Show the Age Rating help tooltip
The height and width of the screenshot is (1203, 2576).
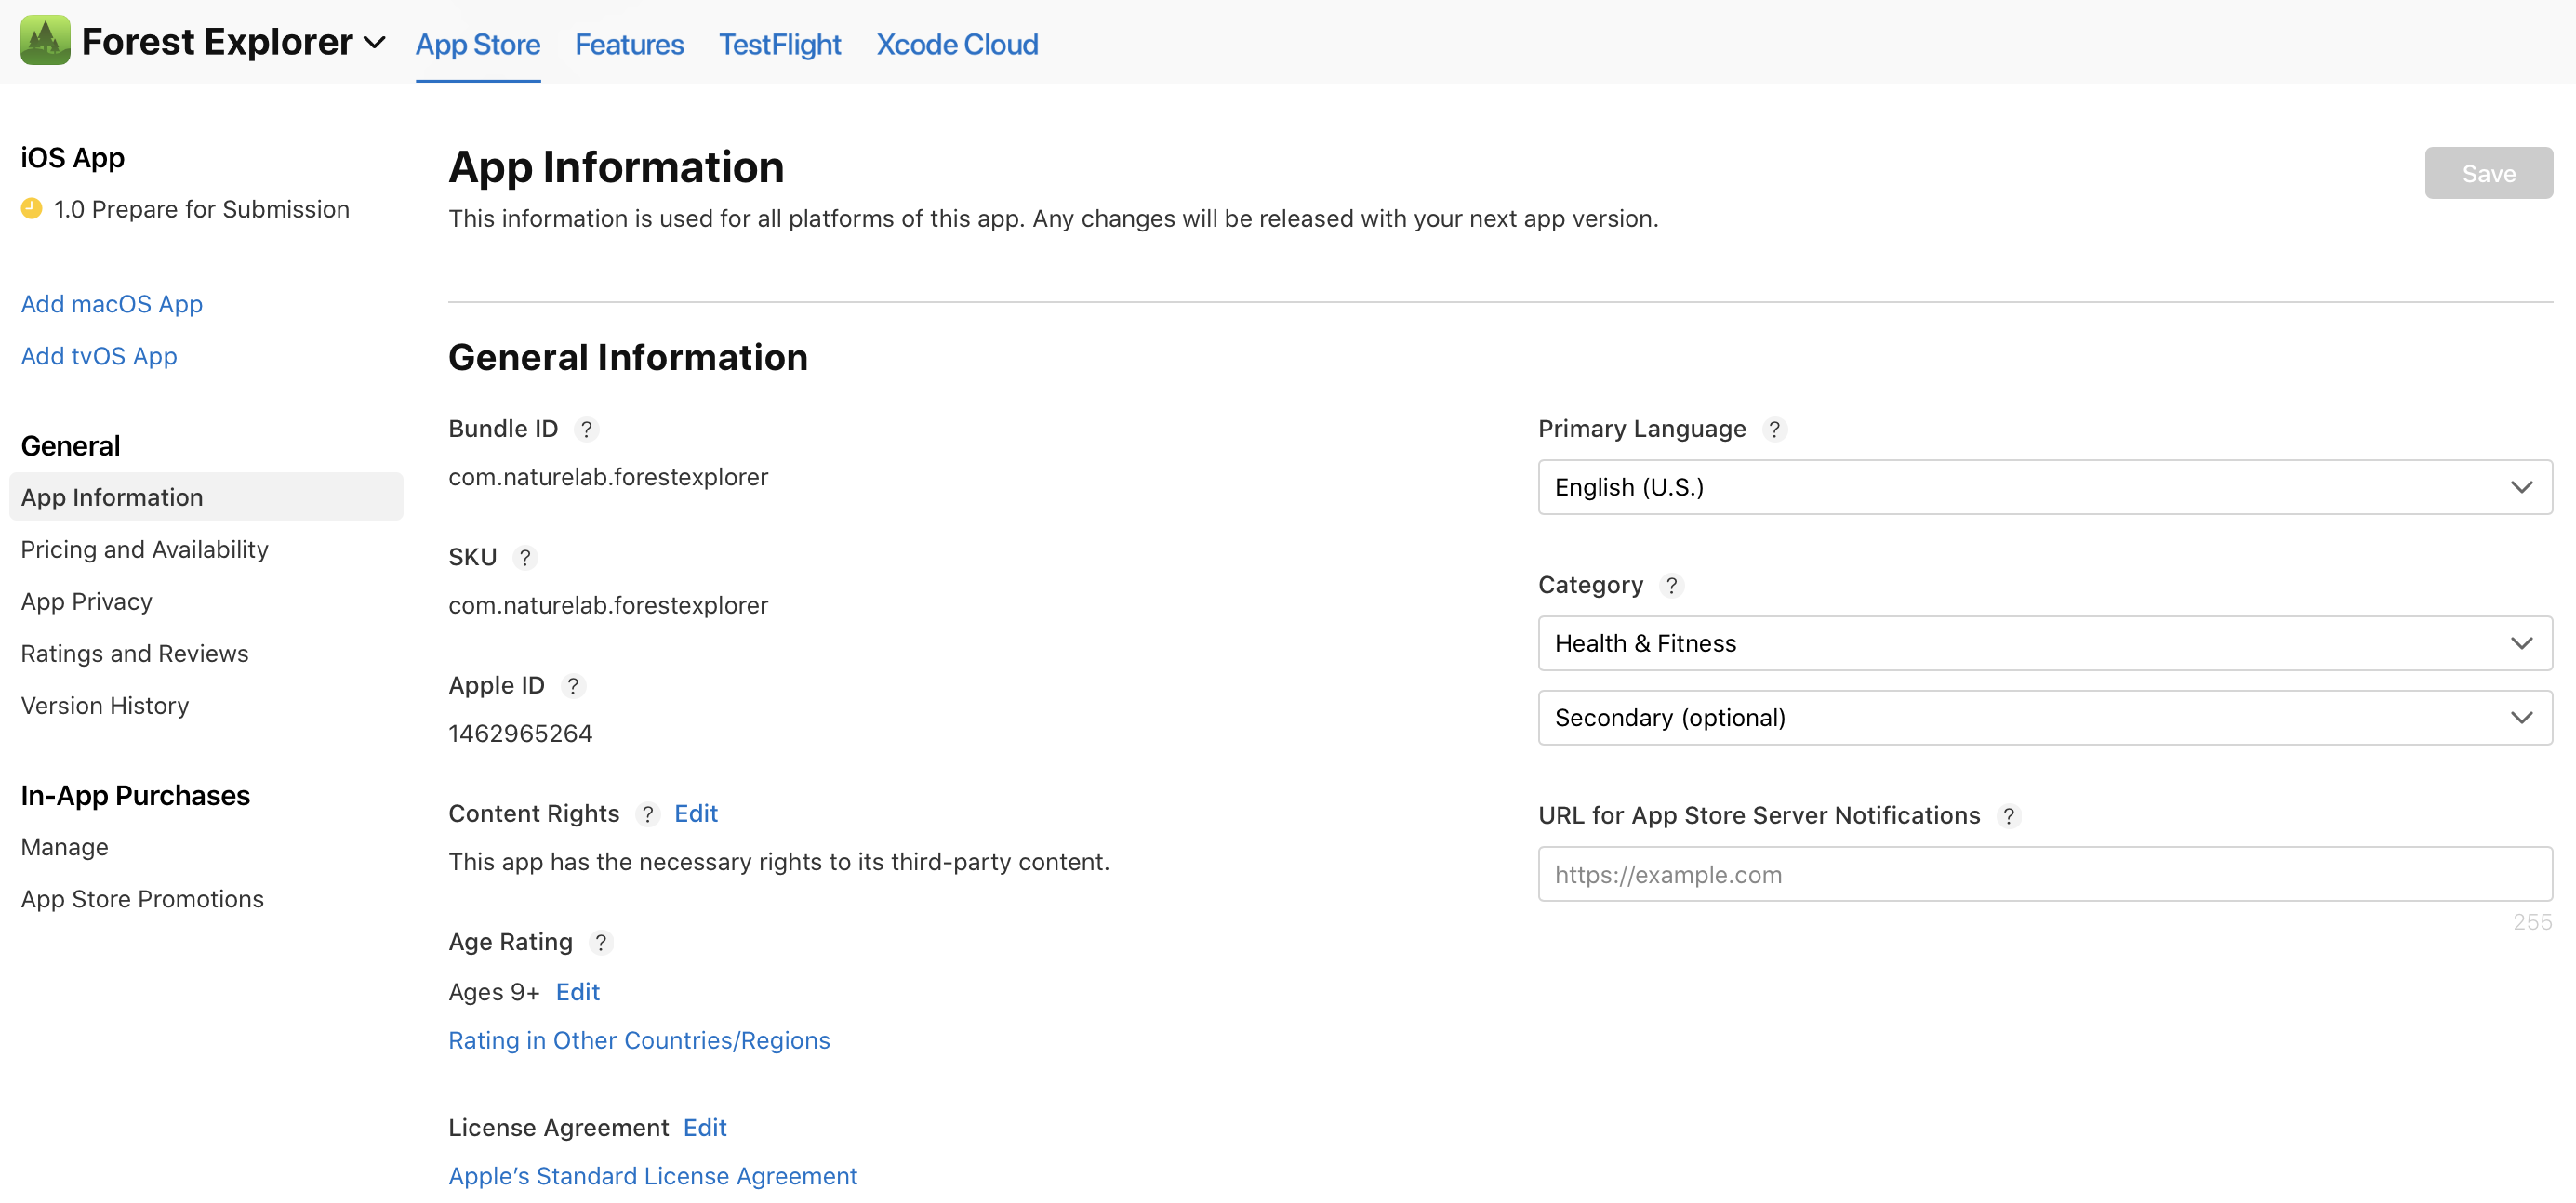600,943
